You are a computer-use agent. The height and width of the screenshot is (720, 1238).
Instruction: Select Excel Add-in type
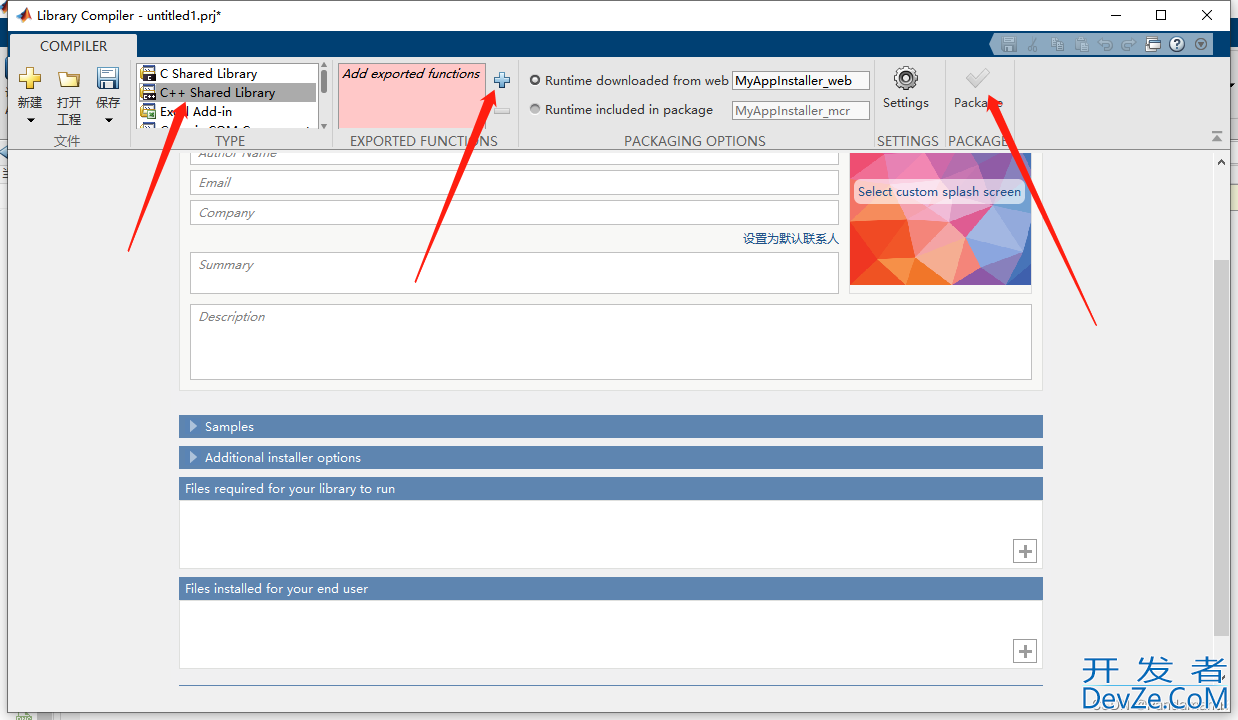(x=227, y=111)
